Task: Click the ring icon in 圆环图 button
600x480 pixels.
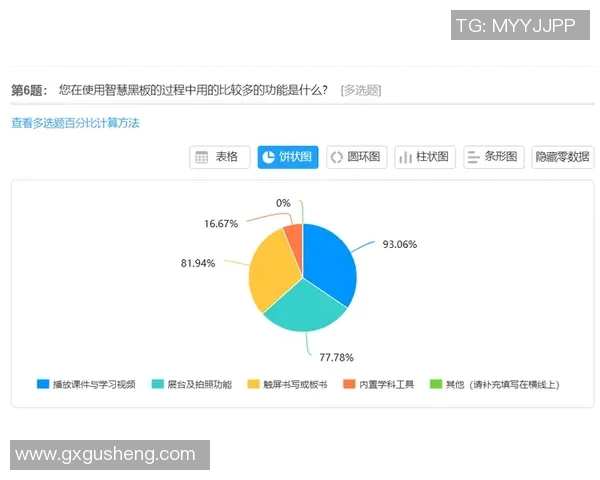Action: pyautogui.click(x=337, y=157)
